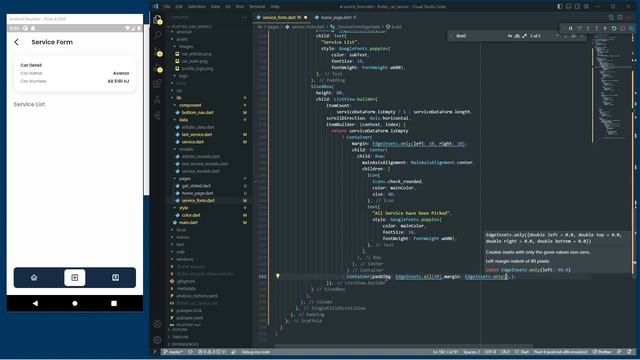Viewport: 640px width, 360px height.
Task: Open the Edit menu
Action: (x=179, y=7)
